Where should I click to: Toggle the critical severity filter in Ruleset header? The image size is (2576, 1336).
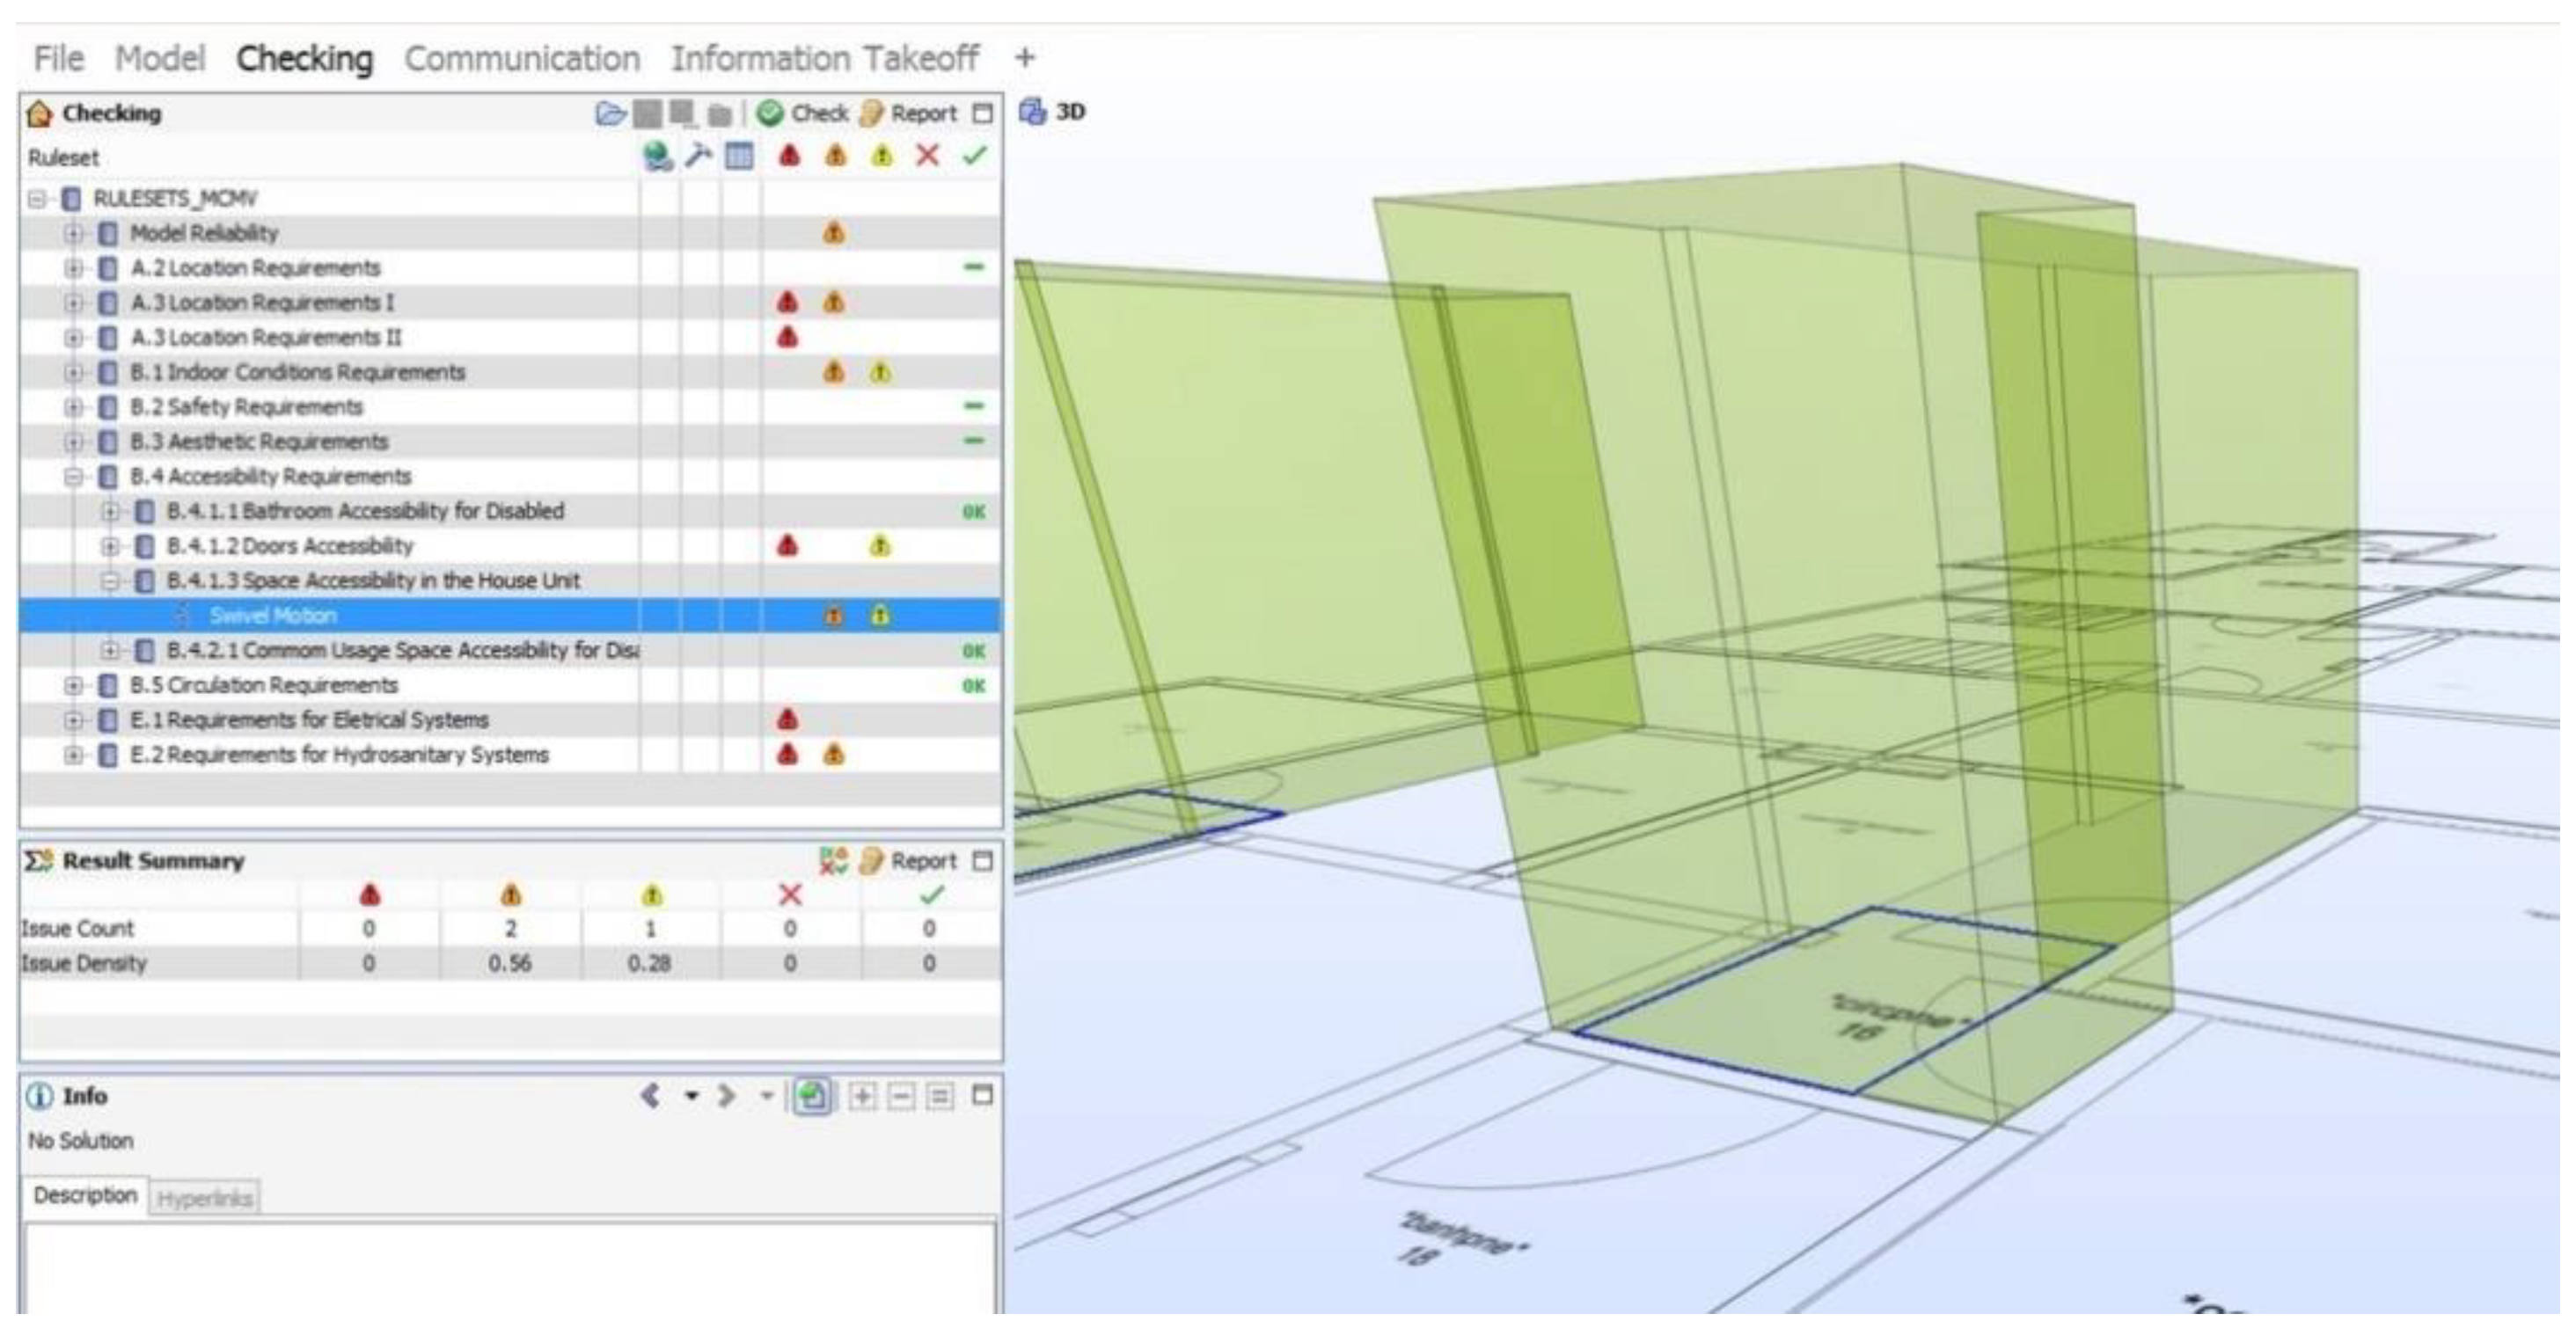(789, 156)
